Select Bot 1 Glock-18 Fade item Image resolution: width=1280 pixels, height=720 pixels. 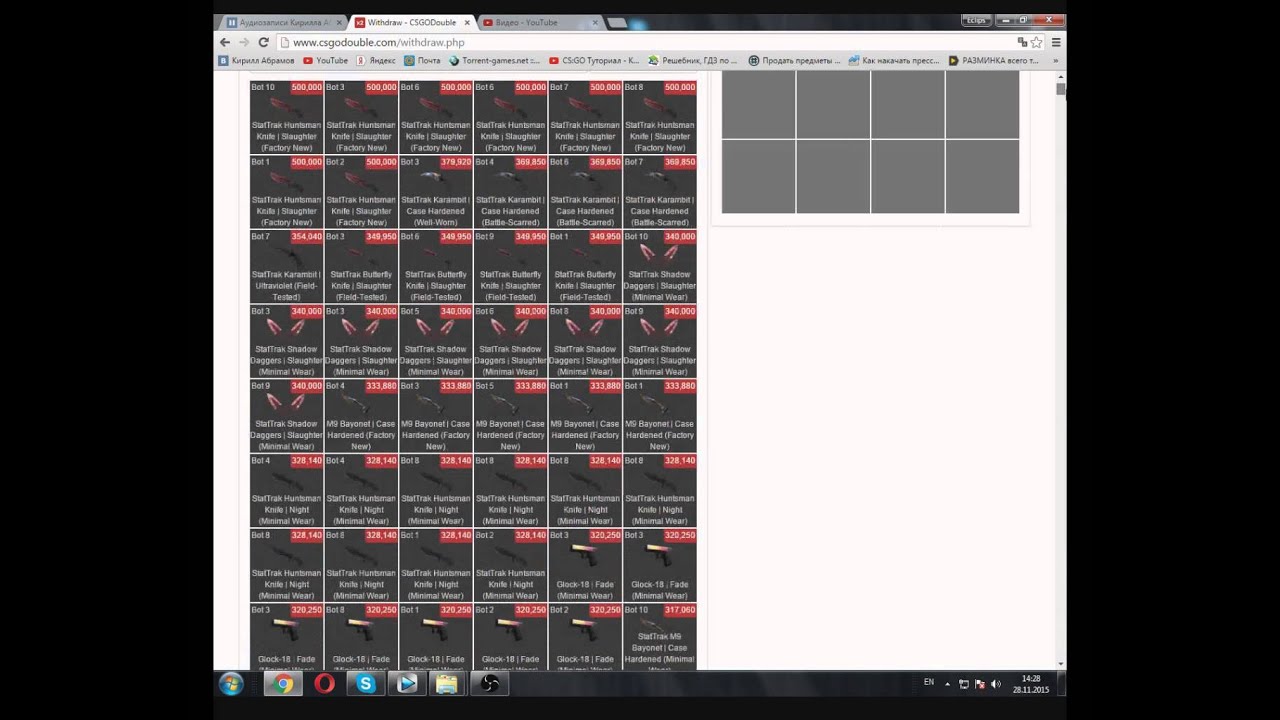(x=436, y=637)
